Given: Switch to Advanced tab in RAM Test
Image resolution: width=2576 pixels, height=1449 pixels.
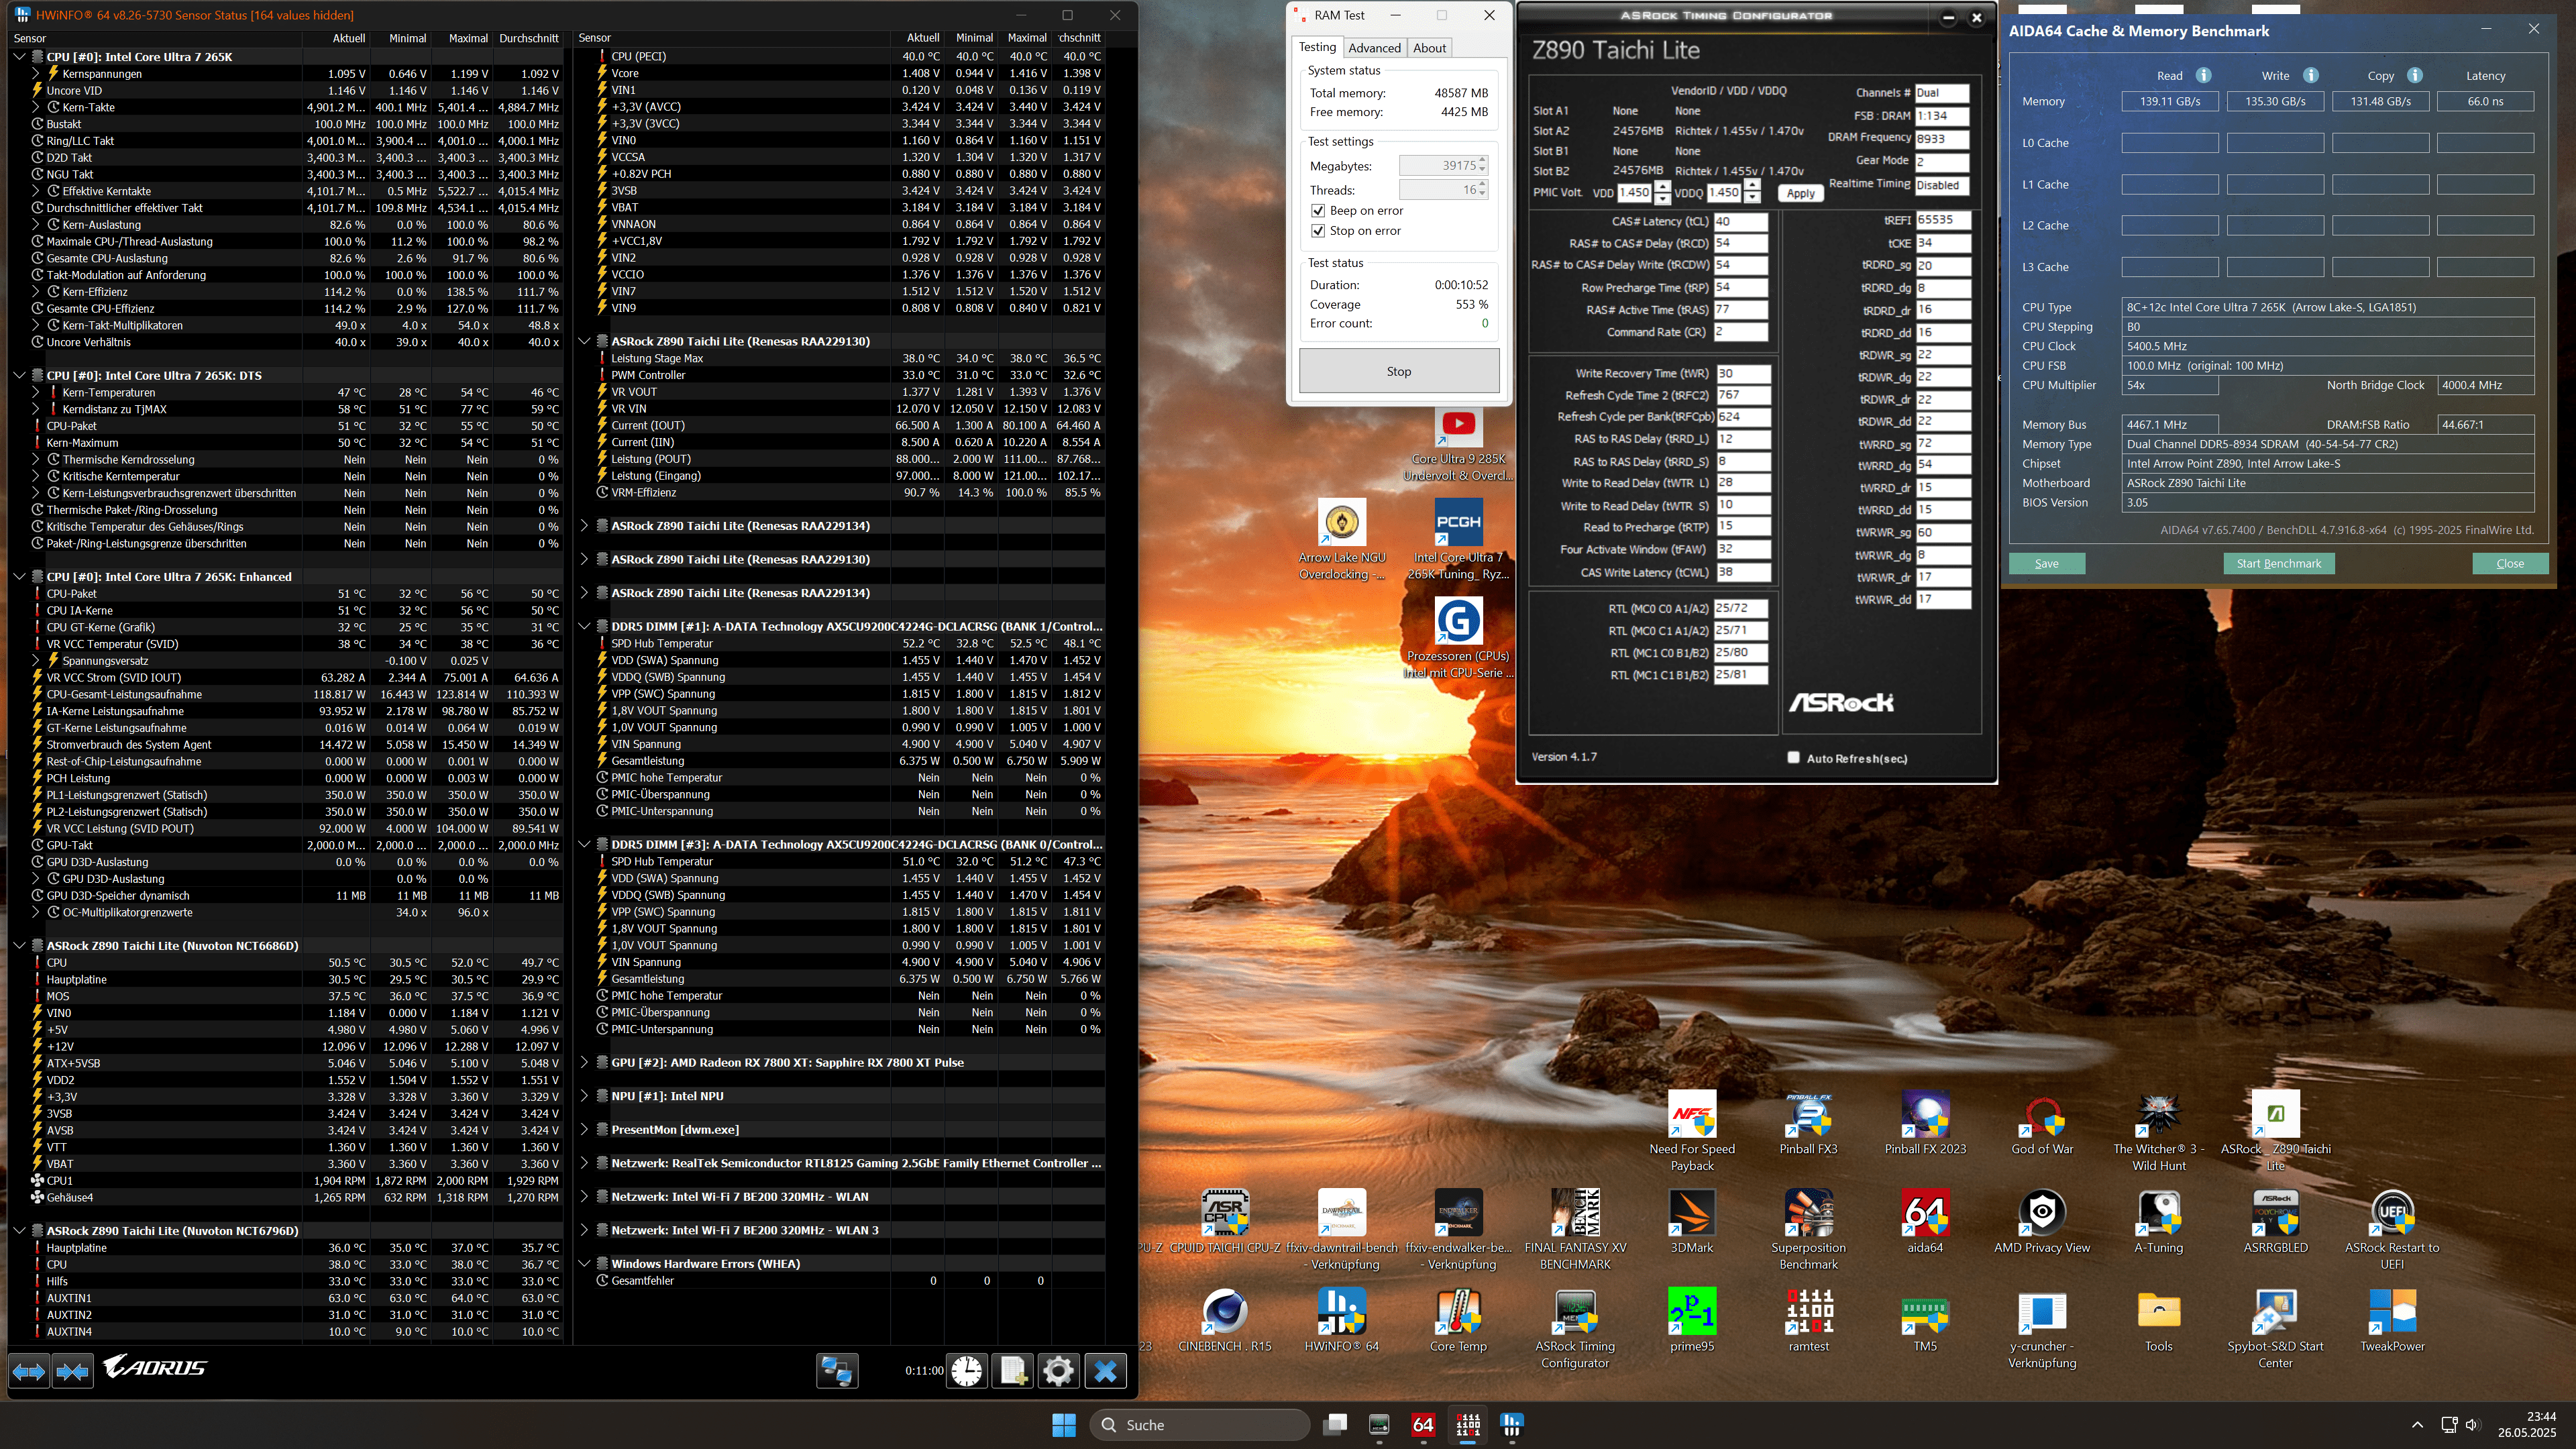Looking at the screenshot, I should (x=1374, y=48).
